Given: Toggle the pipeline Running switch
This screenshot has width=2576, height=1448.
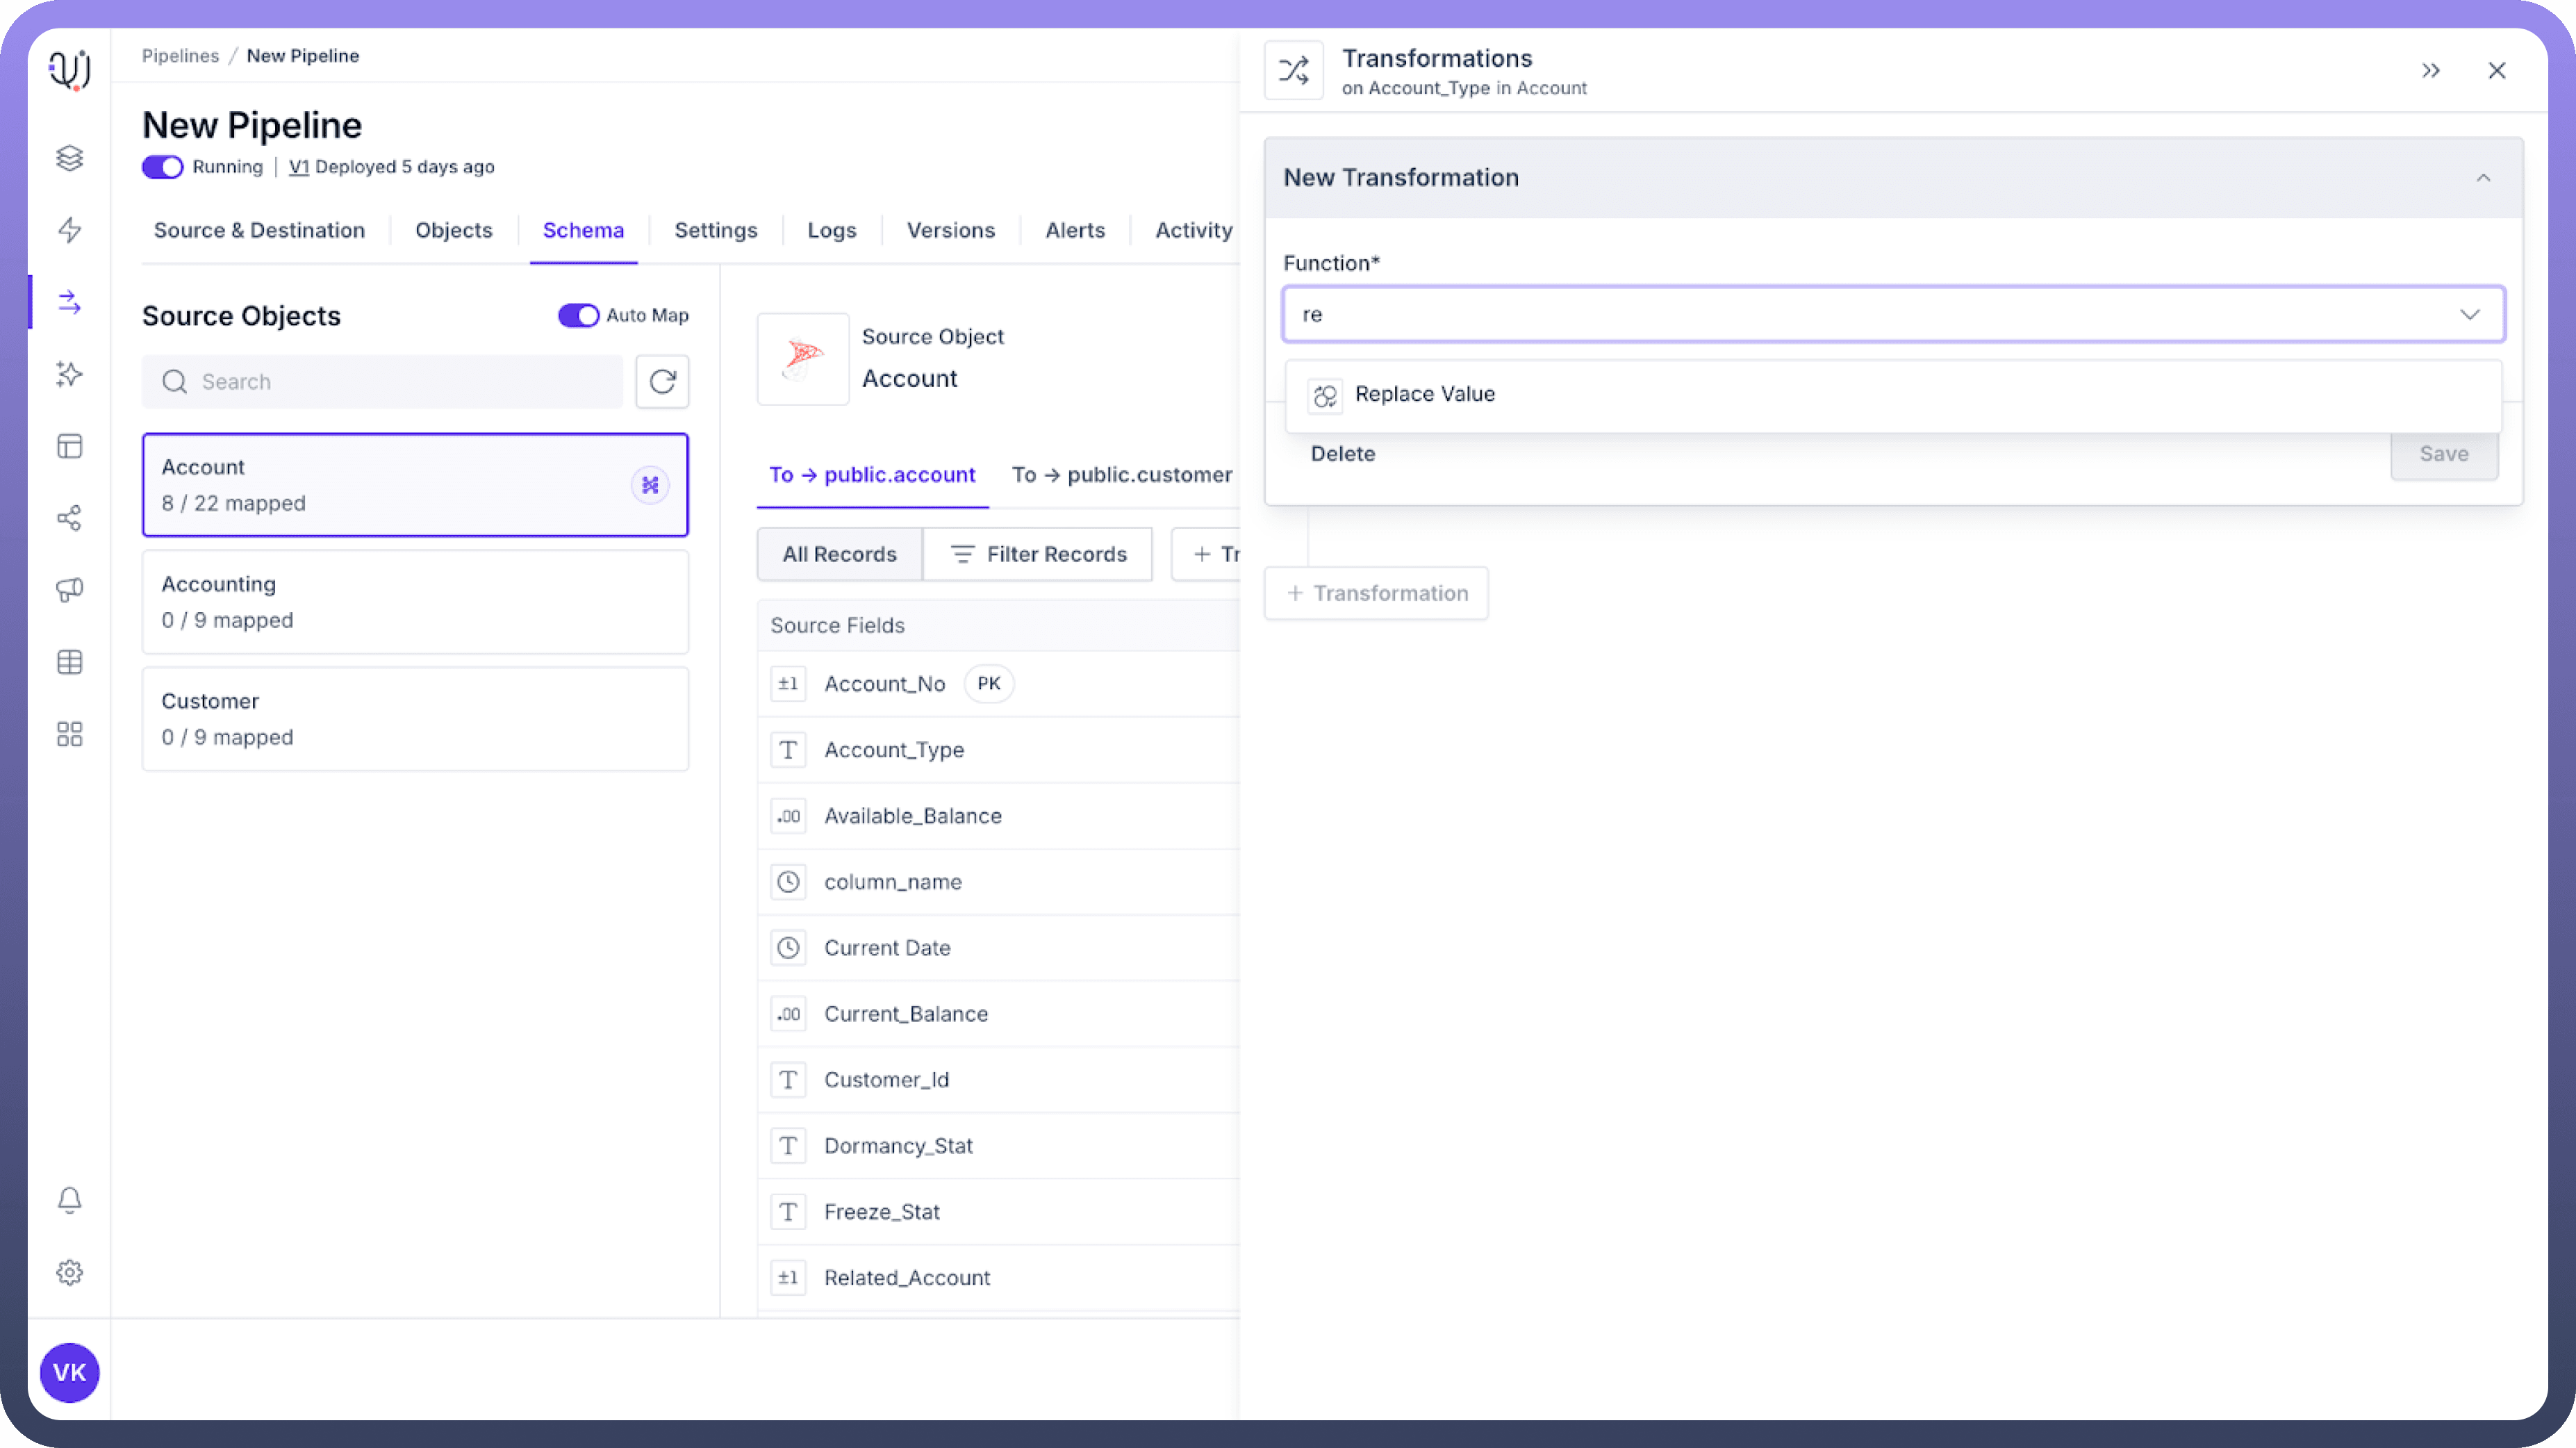Looking at the screenshot, I should click(163, 167).
